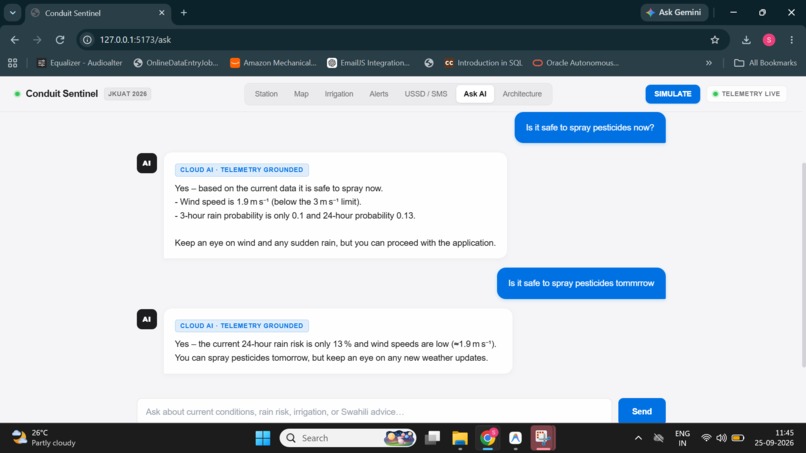Click the TELEMETRY LIVE status badge
Screen dimensions: 806x453
(x=746, y=94)
